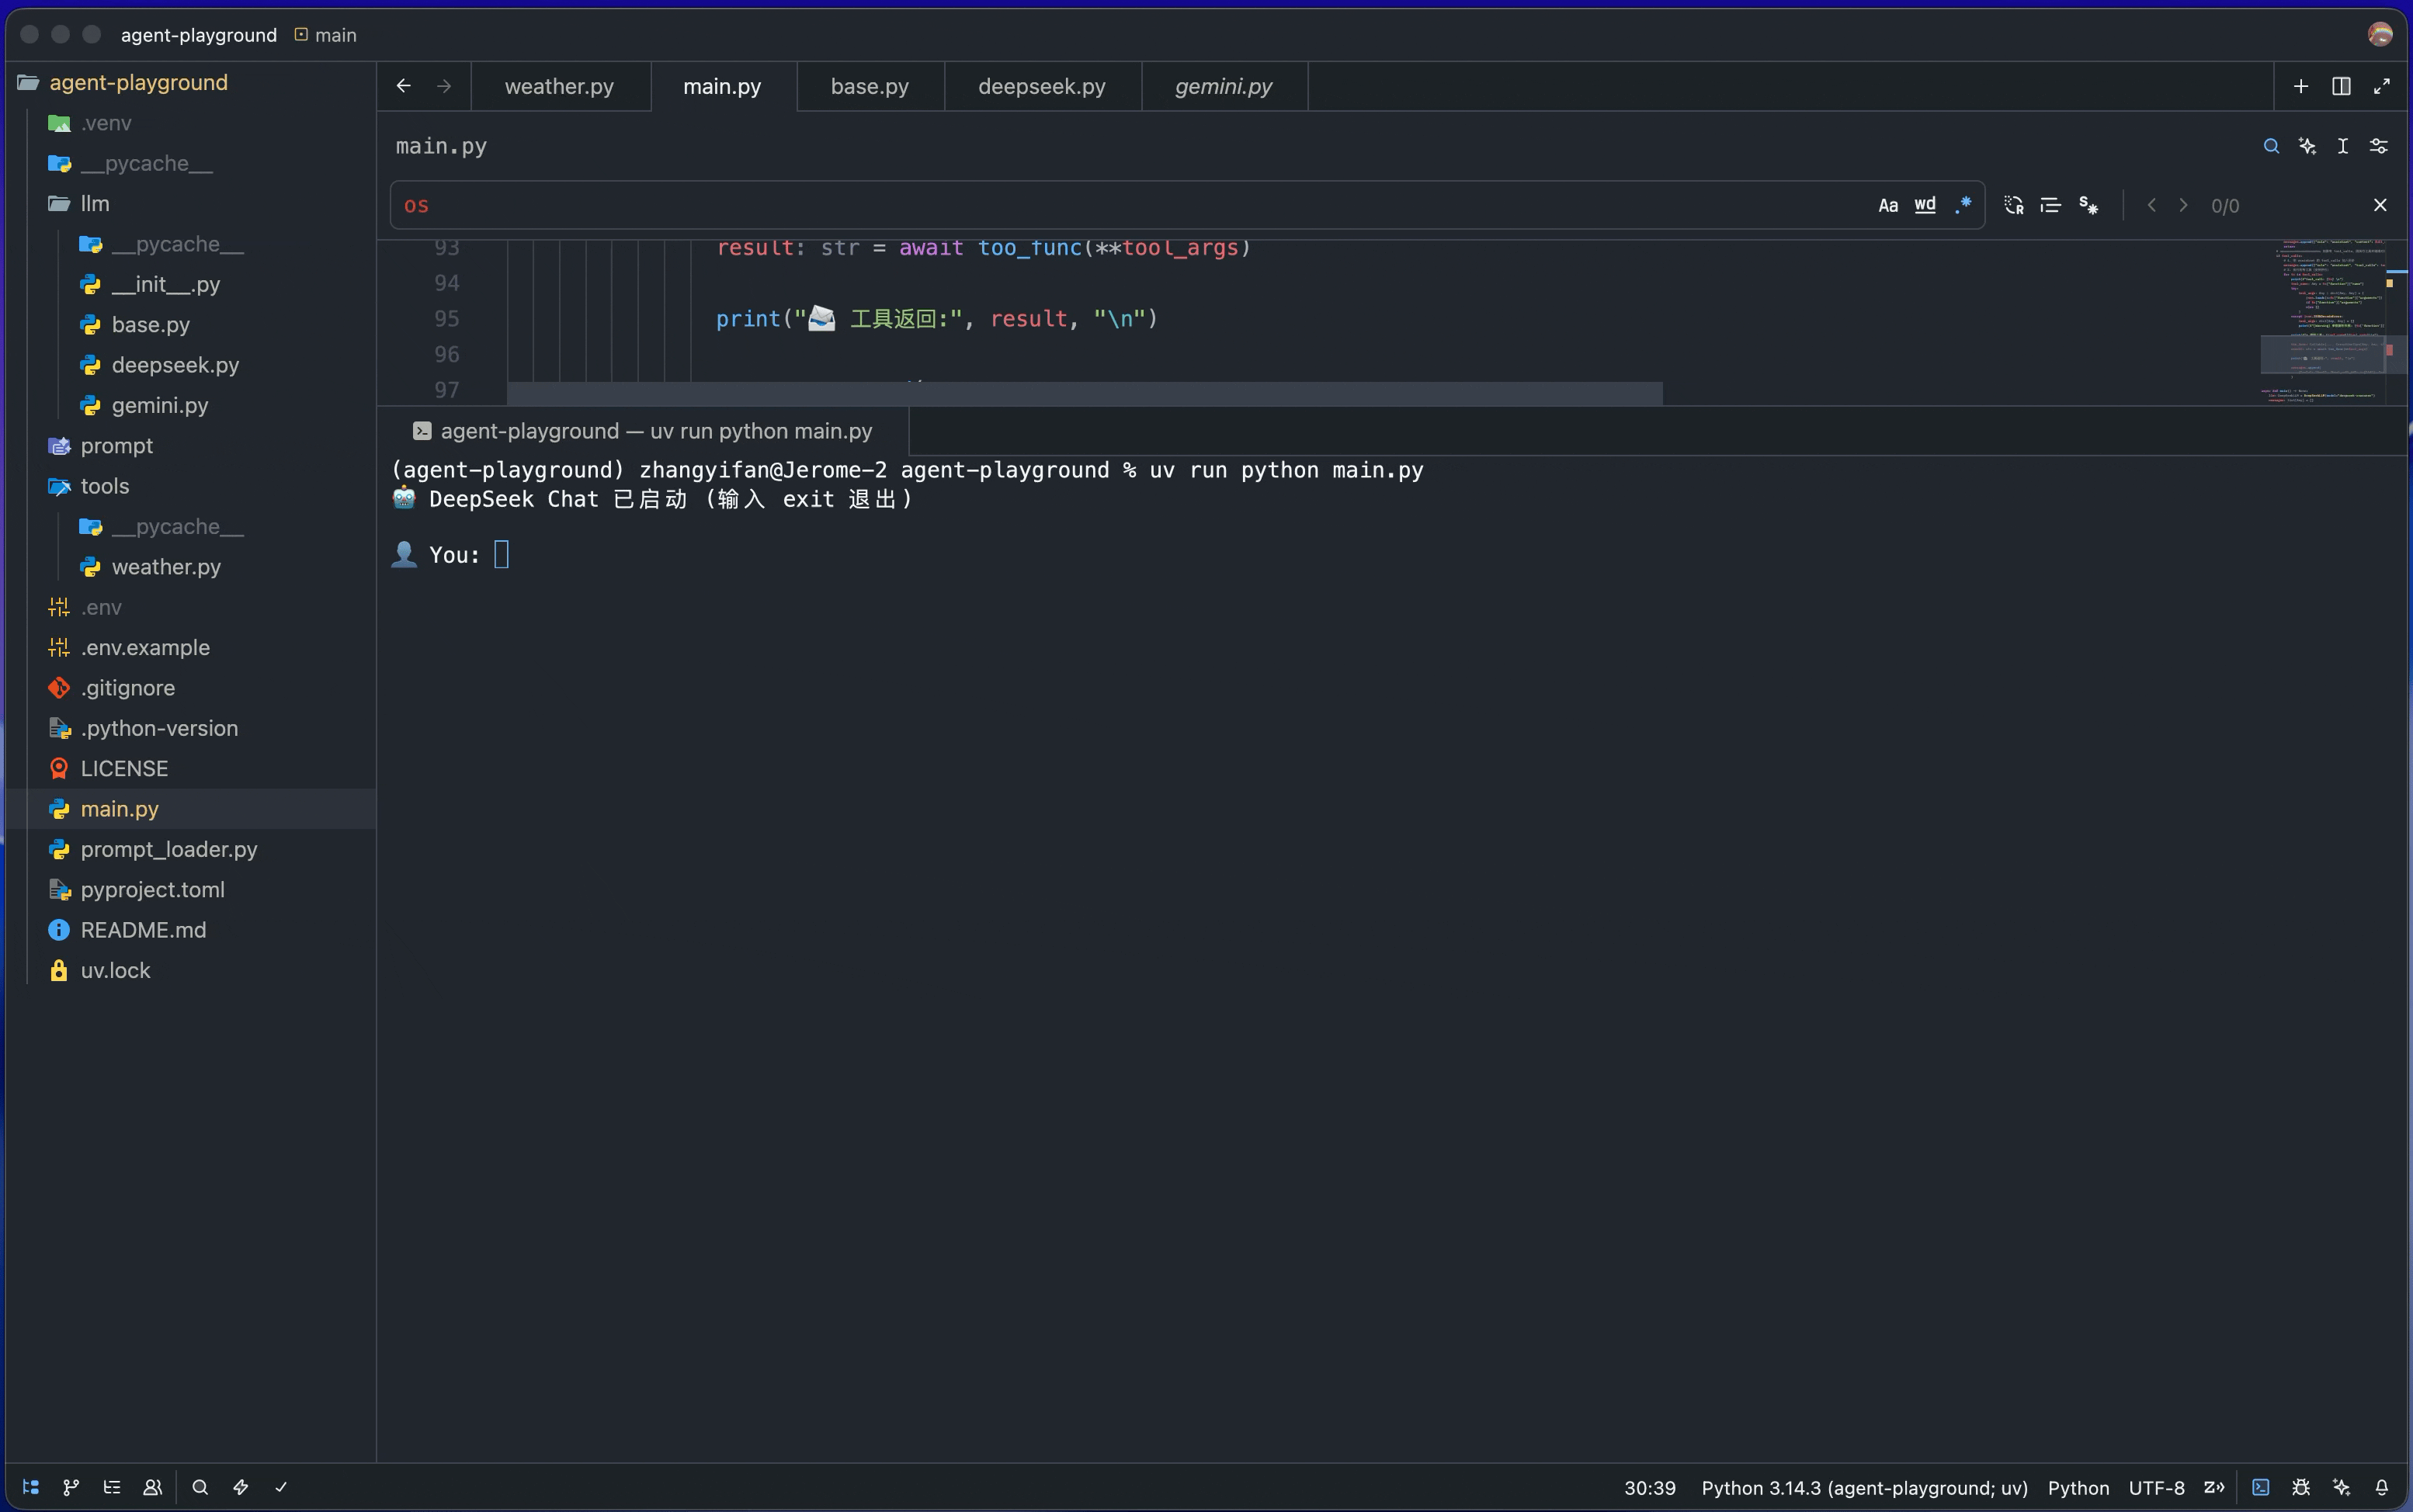Open the outline panel icon
This screenshot has width=2413, height=1512.
coord(112,1487)
